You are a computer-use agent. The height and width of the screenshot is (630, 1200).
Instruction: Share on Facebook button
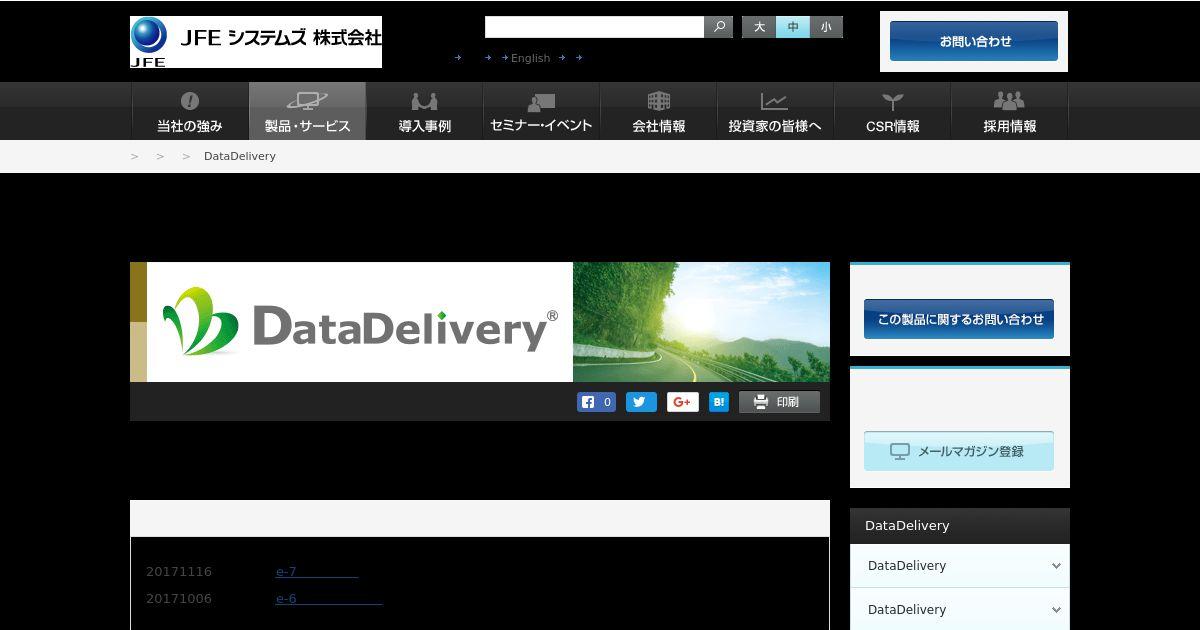(596, 402)
